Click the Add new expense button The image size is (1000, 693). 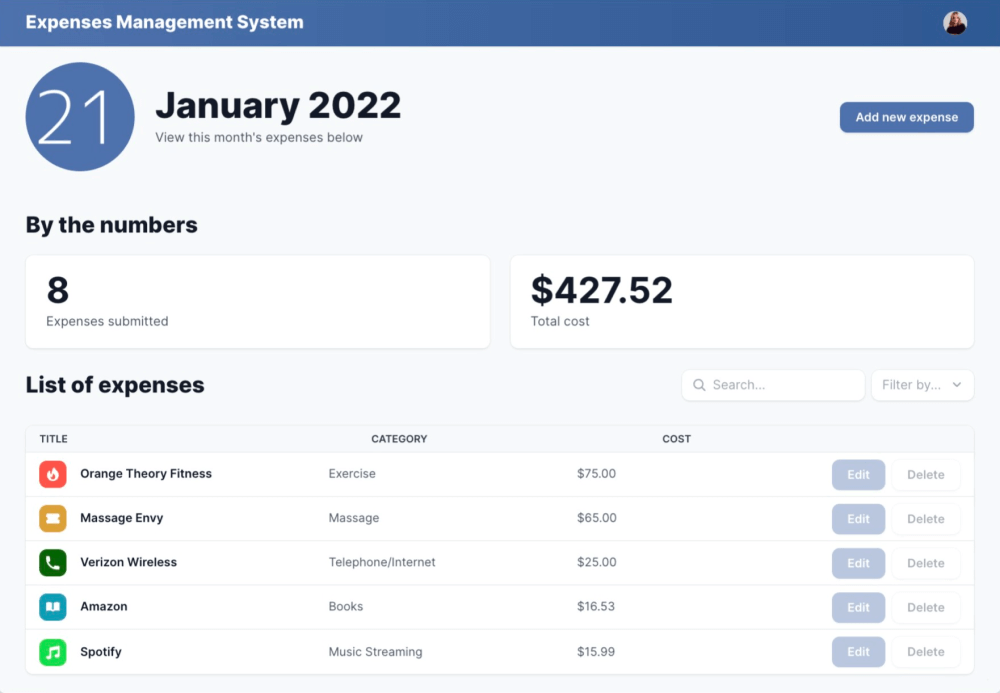pyautogui.click(x=906, y=117)
